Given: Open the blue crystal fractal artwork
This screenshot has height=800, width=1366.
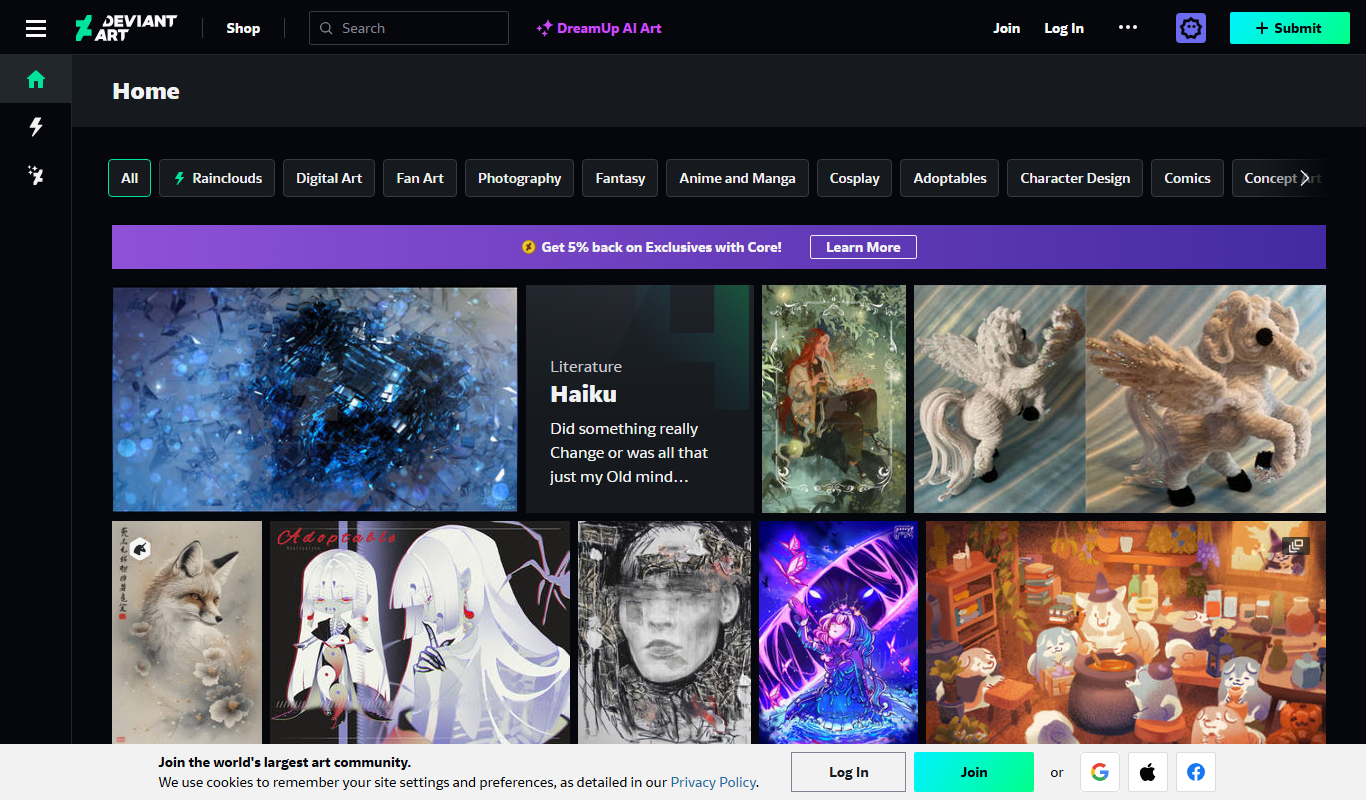Looking at the screenshot, I should (315, 399).
